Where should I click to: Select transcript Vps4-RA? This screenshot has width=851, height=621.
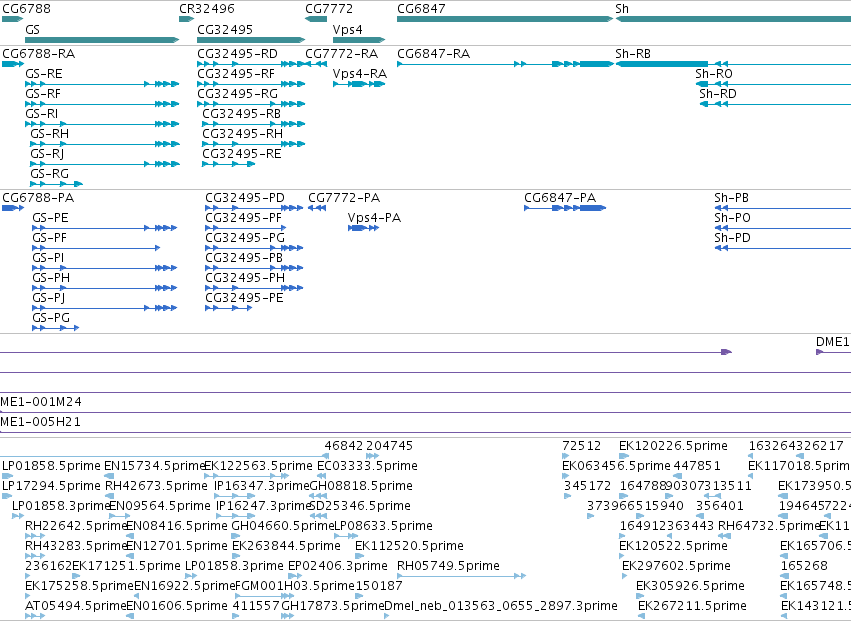click(x=360, y=74)
